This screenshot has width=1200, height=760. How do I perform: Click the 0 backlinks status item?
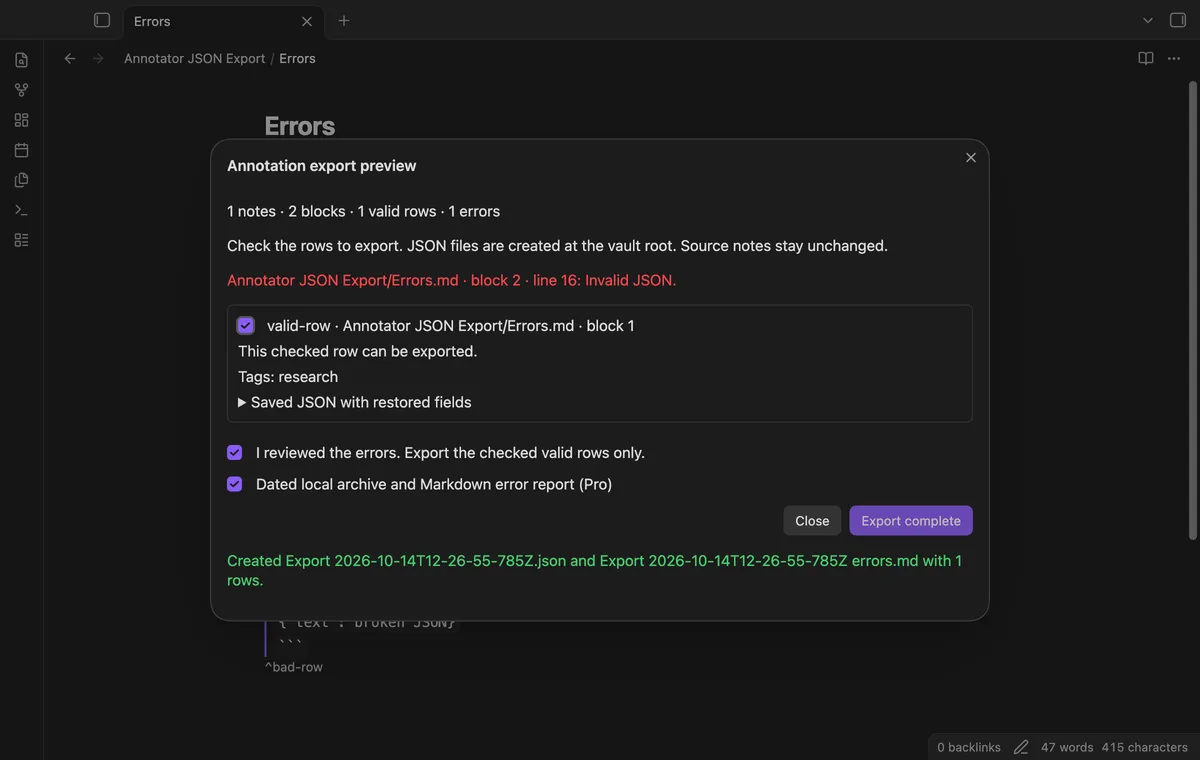[969, 747]
